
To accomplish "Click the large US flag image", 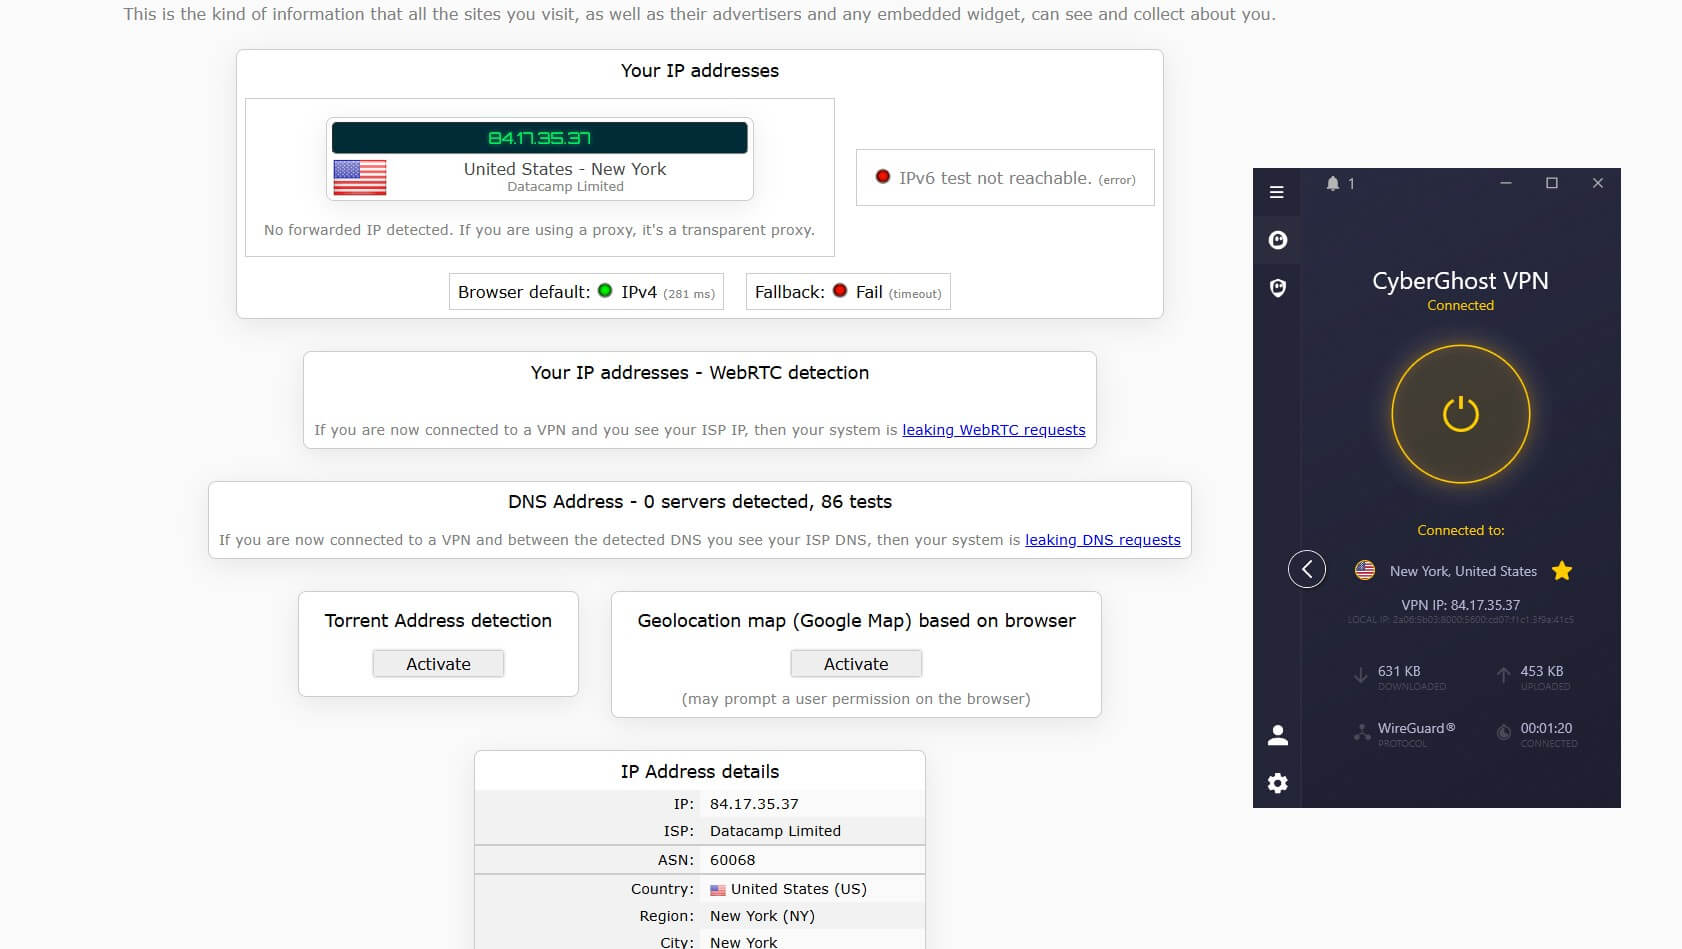I will pos(359,177).
